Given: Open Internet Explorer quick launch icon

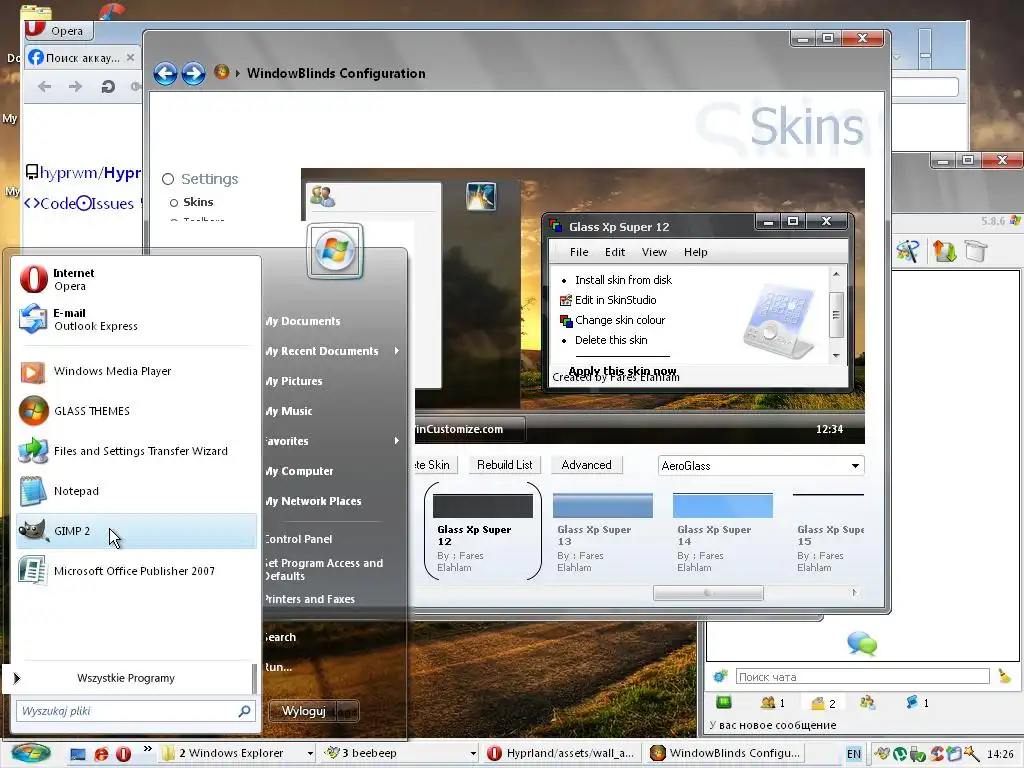Looking at the screenshot, I should click(101, 754).
